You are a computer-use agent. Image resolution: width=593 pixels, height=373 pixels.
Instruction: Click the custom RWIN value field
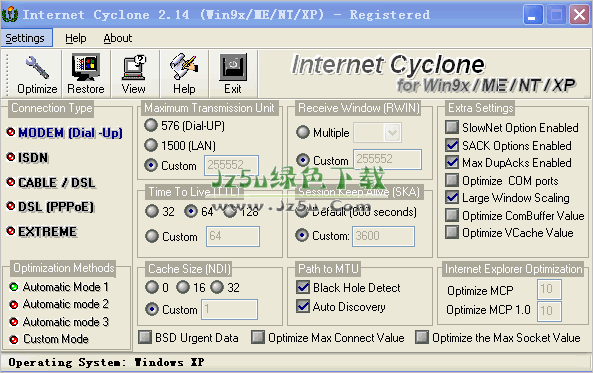pyautogui.click(x=387, y=159)
